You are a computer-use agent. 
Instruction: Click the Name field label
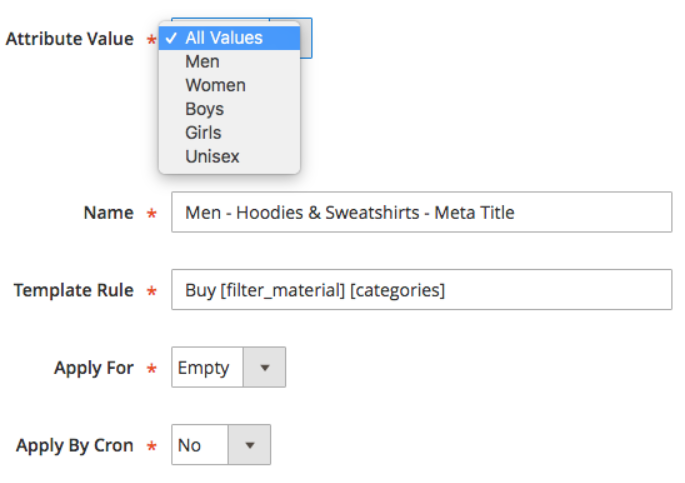[109, 213]
